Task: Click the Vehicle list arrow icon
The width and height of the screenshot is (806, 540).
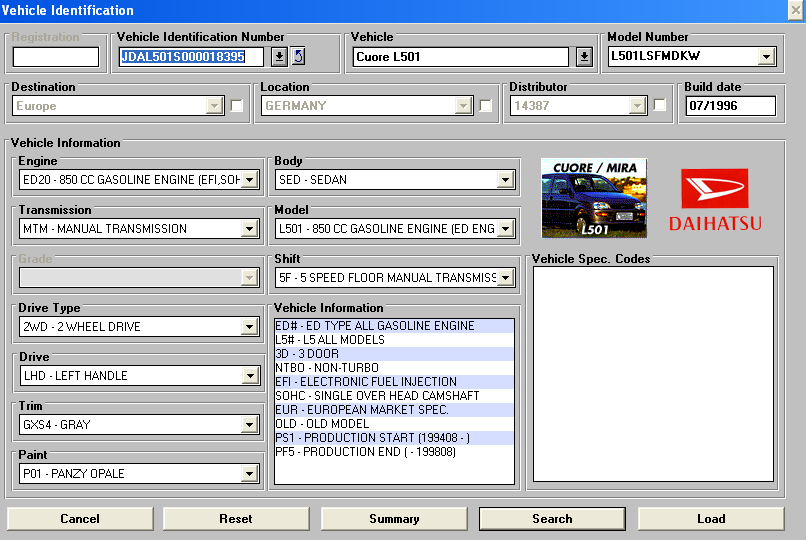Action: coord(585,57)
